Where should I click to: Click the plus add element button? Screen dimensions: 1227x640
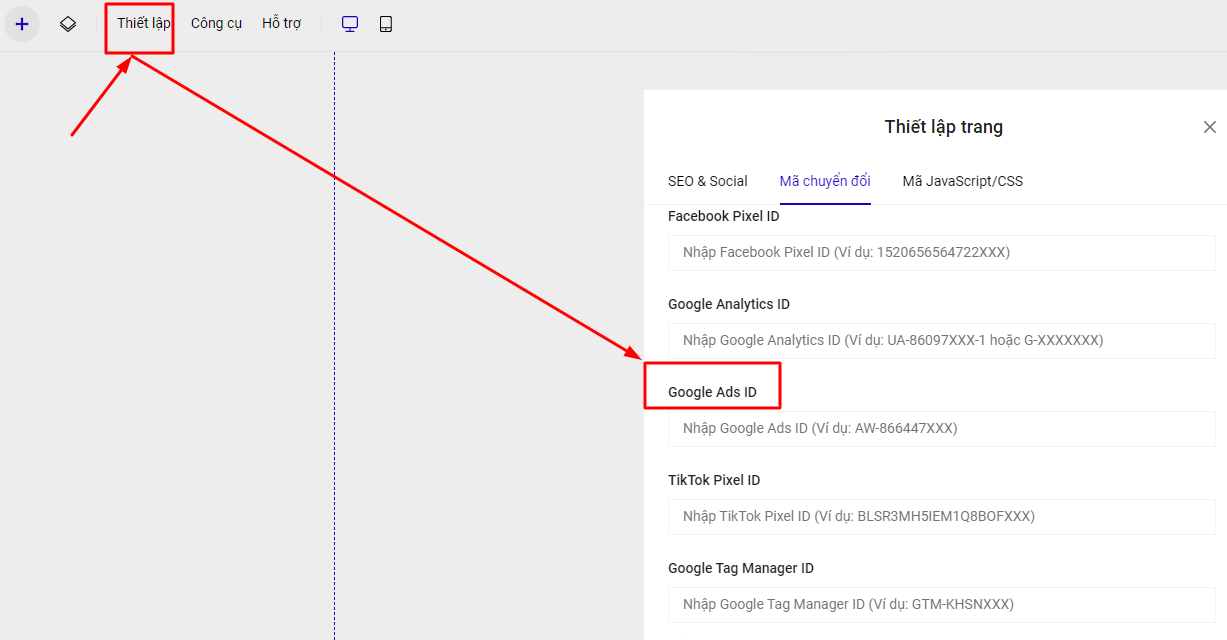[x=22, y=24]
